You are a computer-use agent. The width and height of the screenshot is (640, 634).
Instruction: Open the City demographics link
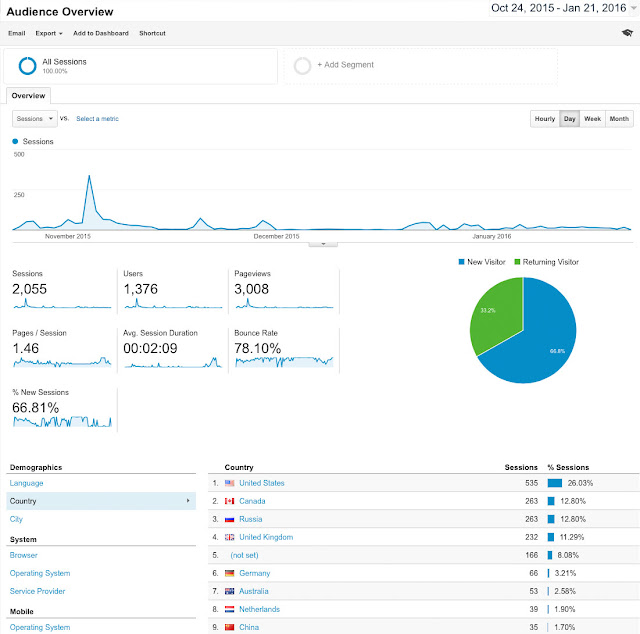[16, 519]
